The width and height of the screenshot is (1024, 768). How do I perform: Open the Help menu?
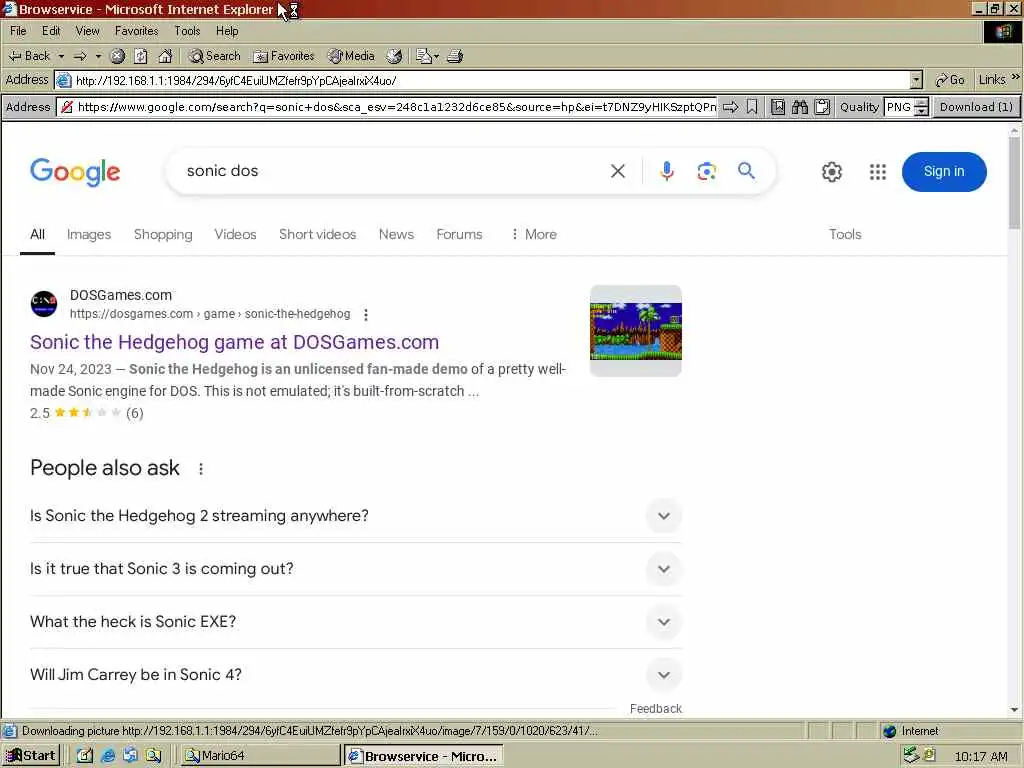point(227,31)
